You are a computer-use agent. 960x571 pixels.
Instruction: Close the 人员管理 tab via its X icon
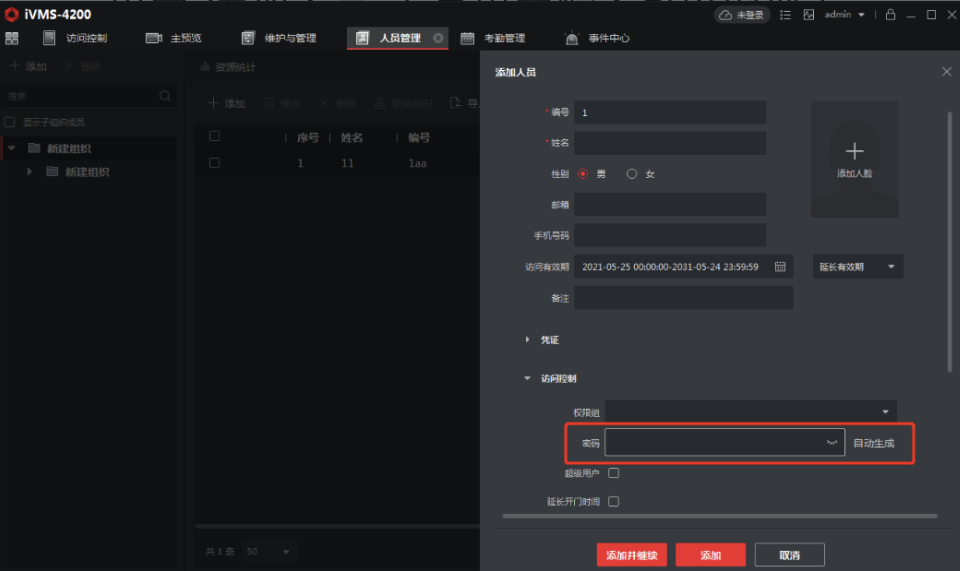coord(438,38)
